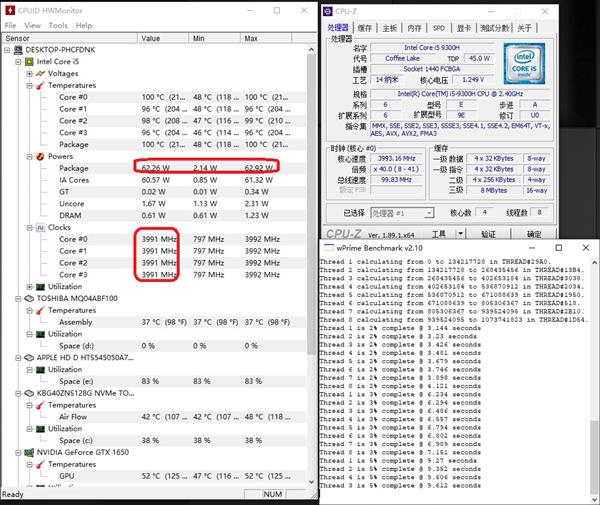Open the Help menu in HWMonitor

point(84,26)
